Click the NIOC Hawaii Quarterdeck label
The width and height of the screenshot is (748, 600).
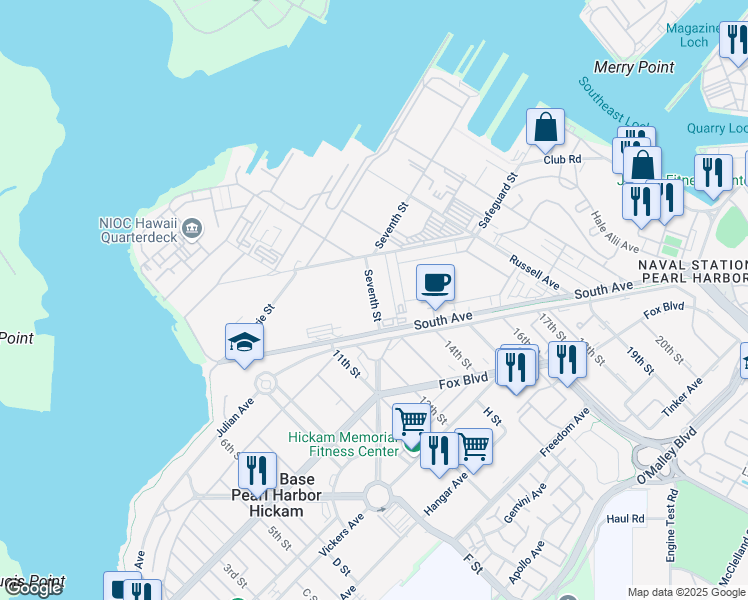point(138,230)
